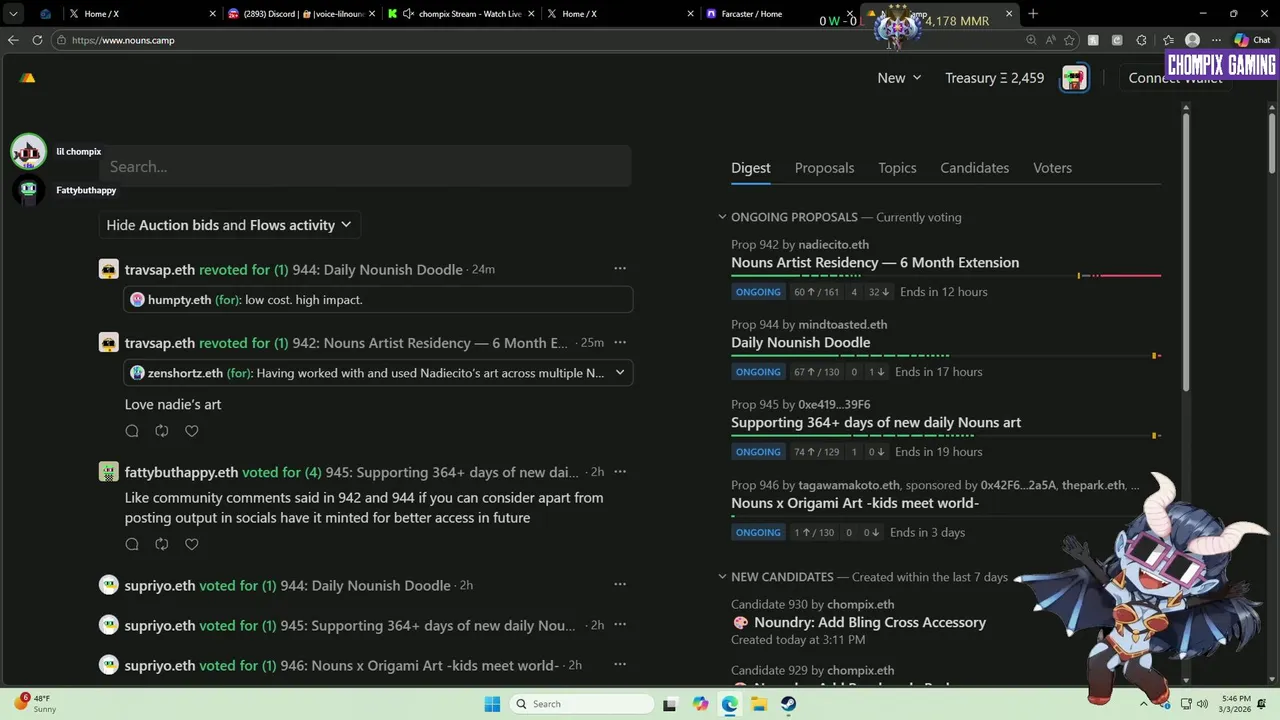
Task: Repost fattybuthappy.eth's comment
Action: [x=162, y=544]
